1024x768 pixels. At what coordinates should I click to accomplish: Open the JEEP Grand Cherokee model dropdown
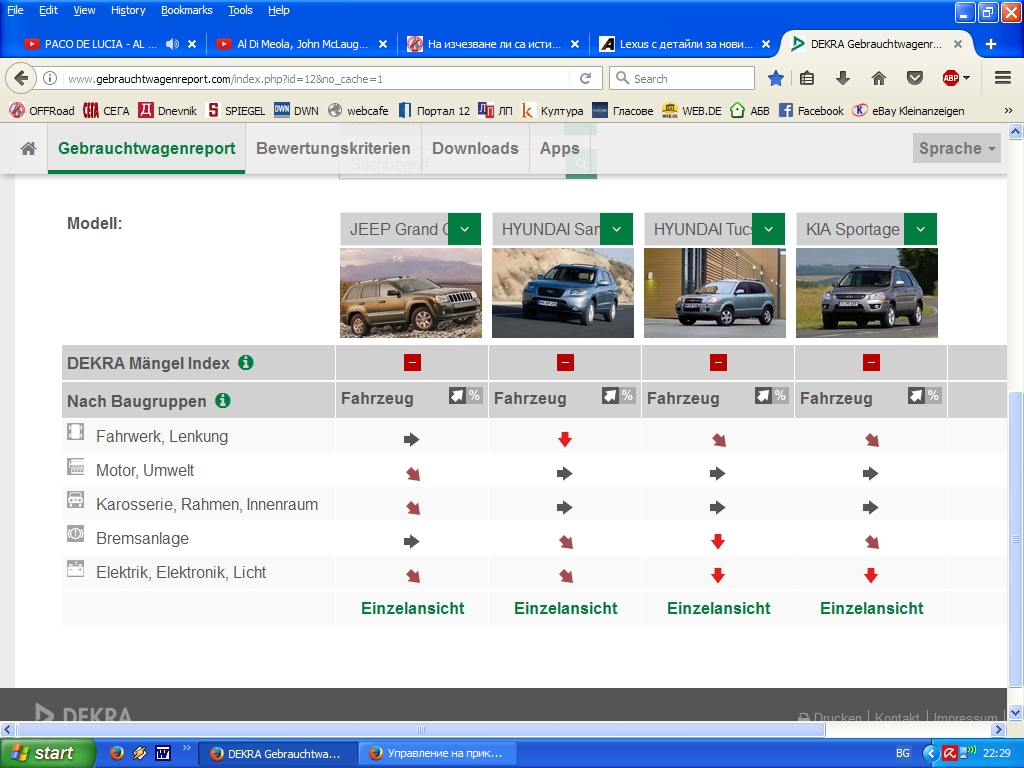(x=464, y=229)
